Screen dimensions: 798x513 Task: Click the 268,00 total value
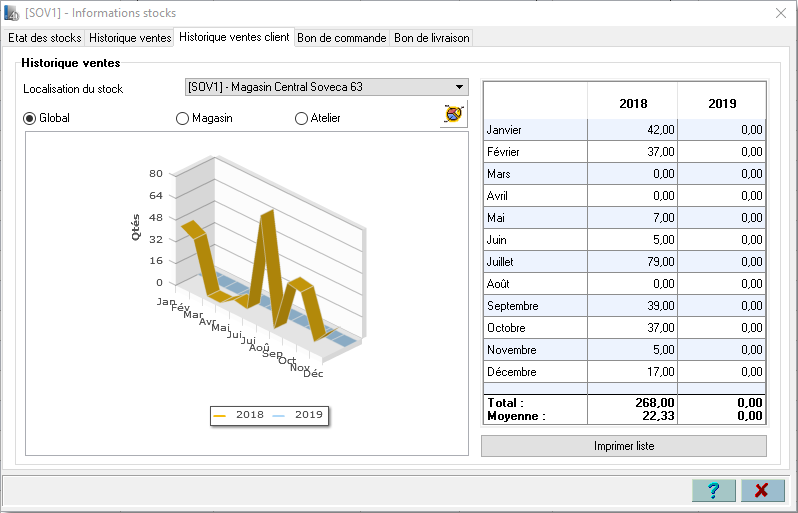point(654,403)
